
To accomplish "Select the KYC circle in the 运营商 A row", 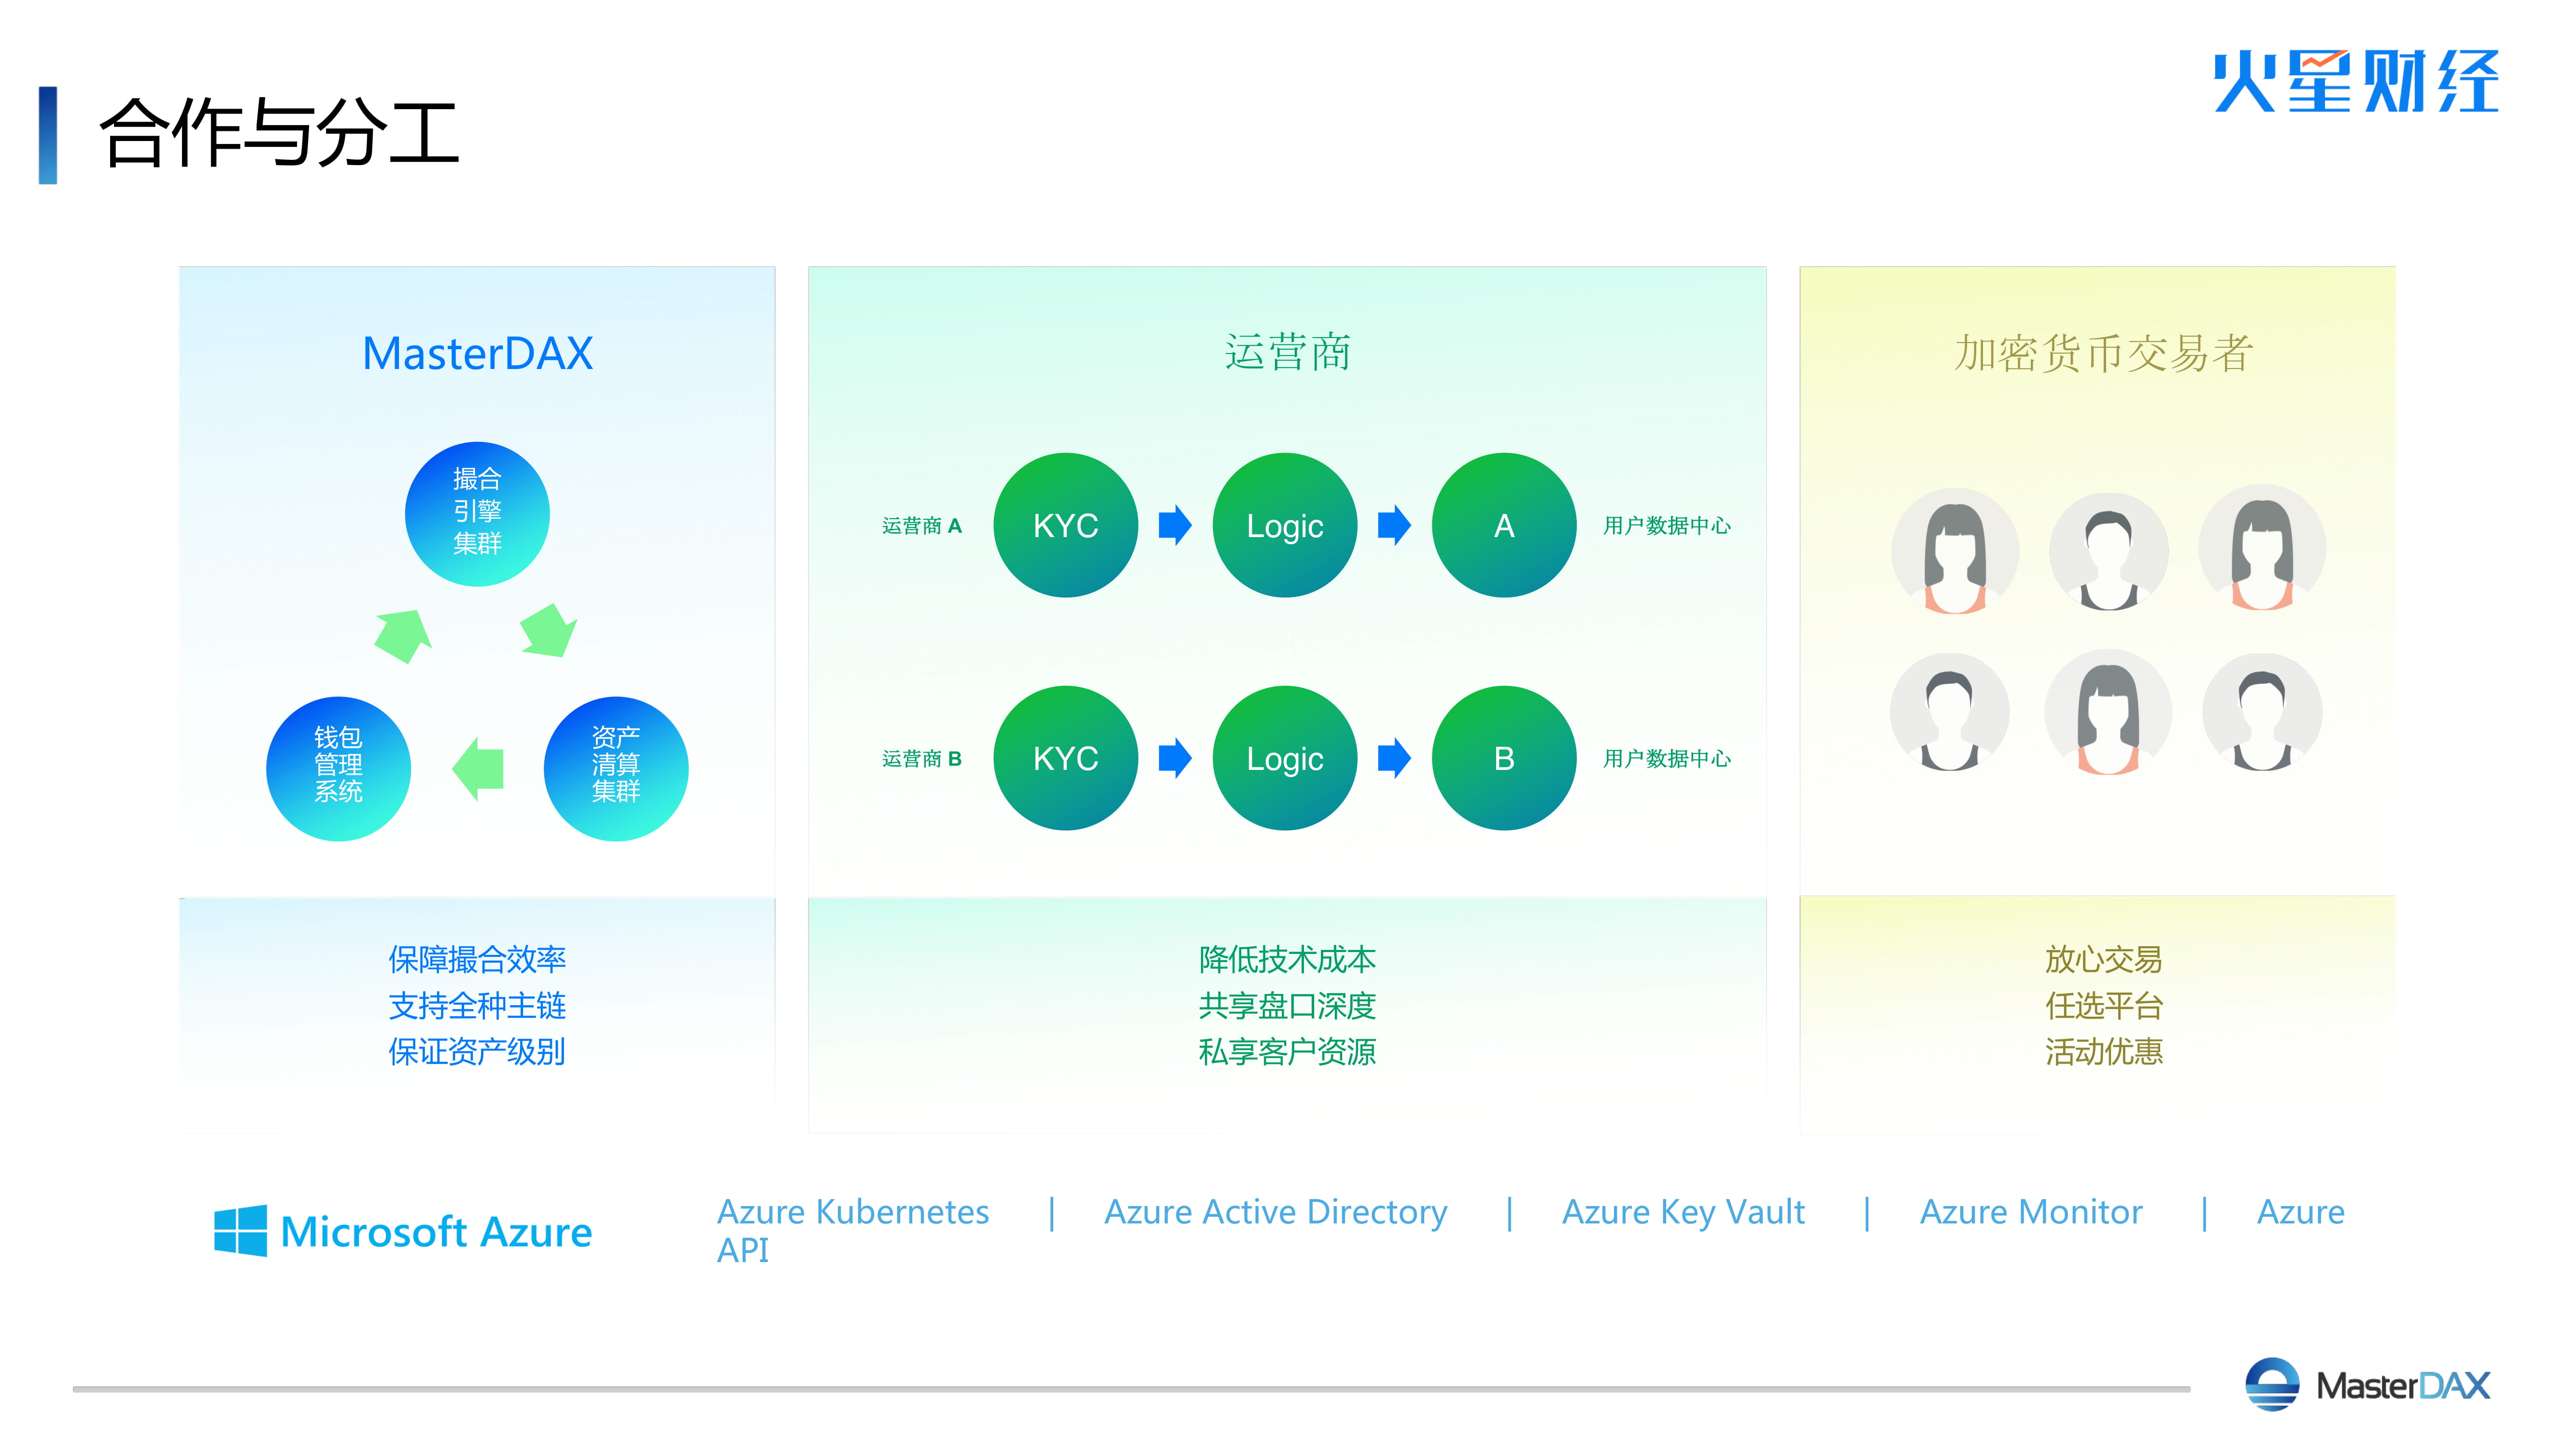I will click(x=1065, y=525).
